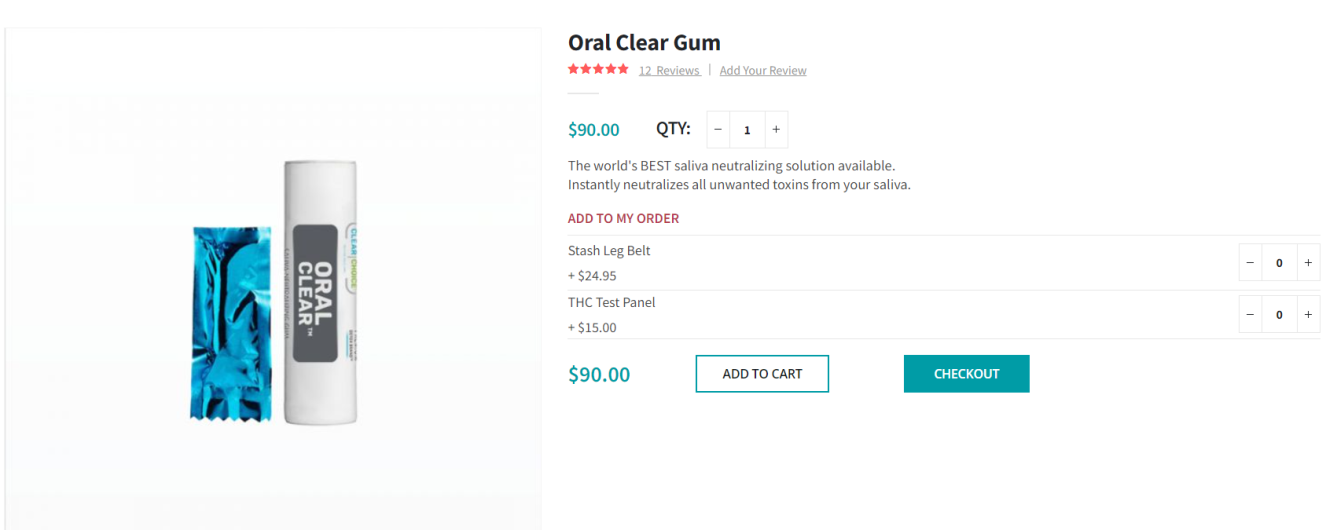Click the Oral Clear Gum title
The image size is (1326, 530).
(644, 43)
